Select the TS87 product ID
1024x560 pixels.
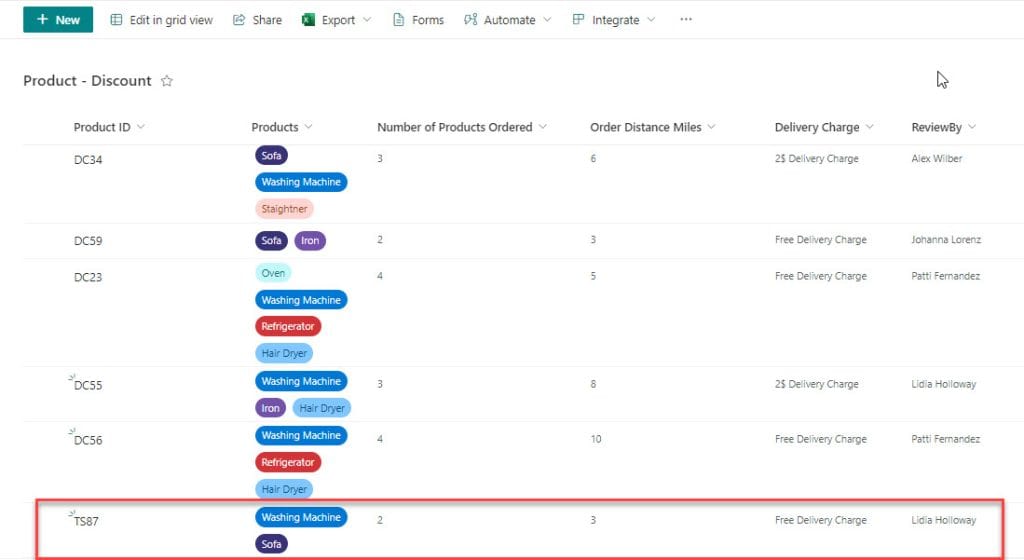point(86,521)
